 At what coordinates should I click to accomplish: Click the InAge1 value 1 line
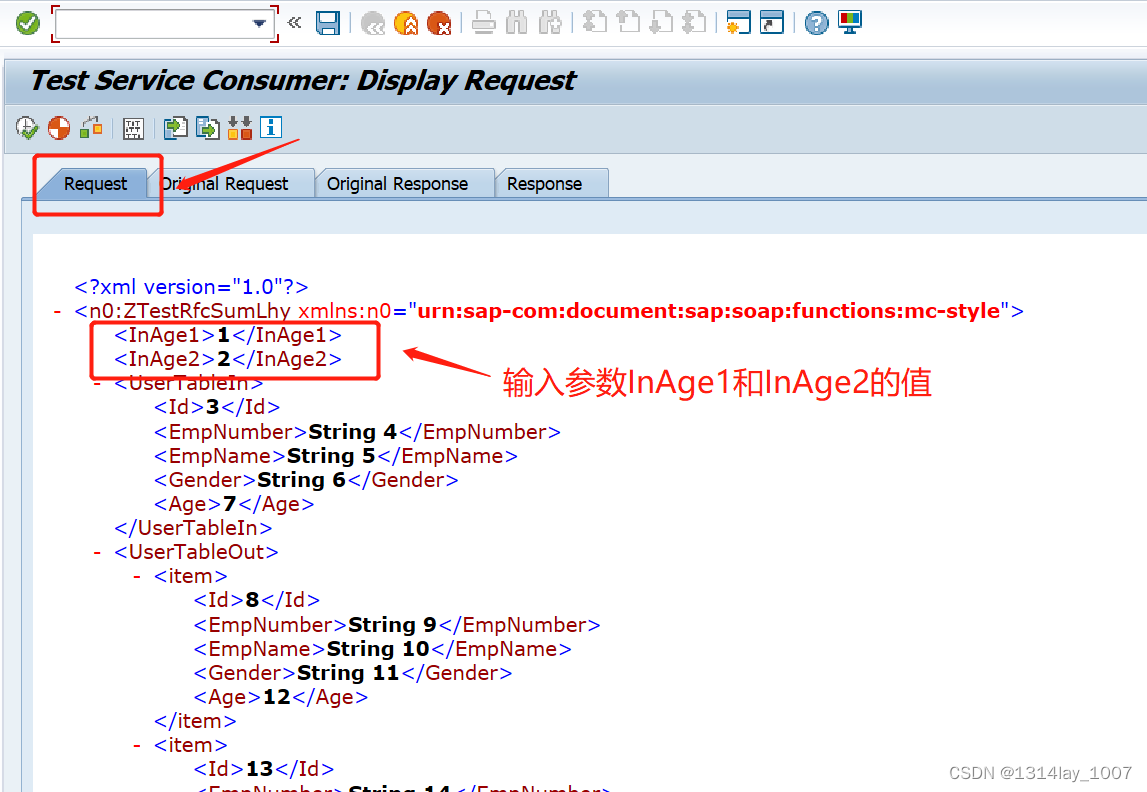(x=227, y=335)
